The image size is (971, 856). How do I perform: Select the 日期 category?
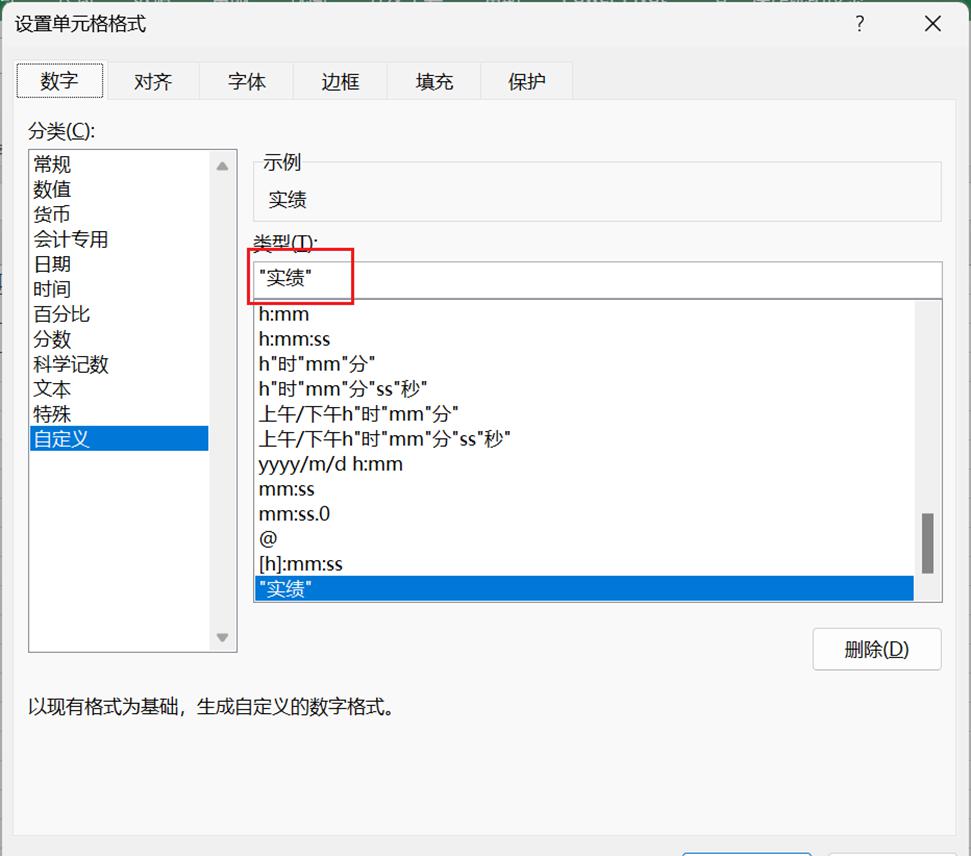click(120, 264)
